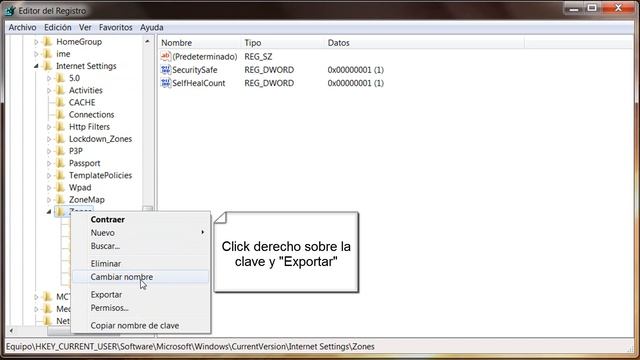Click the TemplatePolicies folder icon
Viewport: 640px width, 360px height.
(60, 176)
